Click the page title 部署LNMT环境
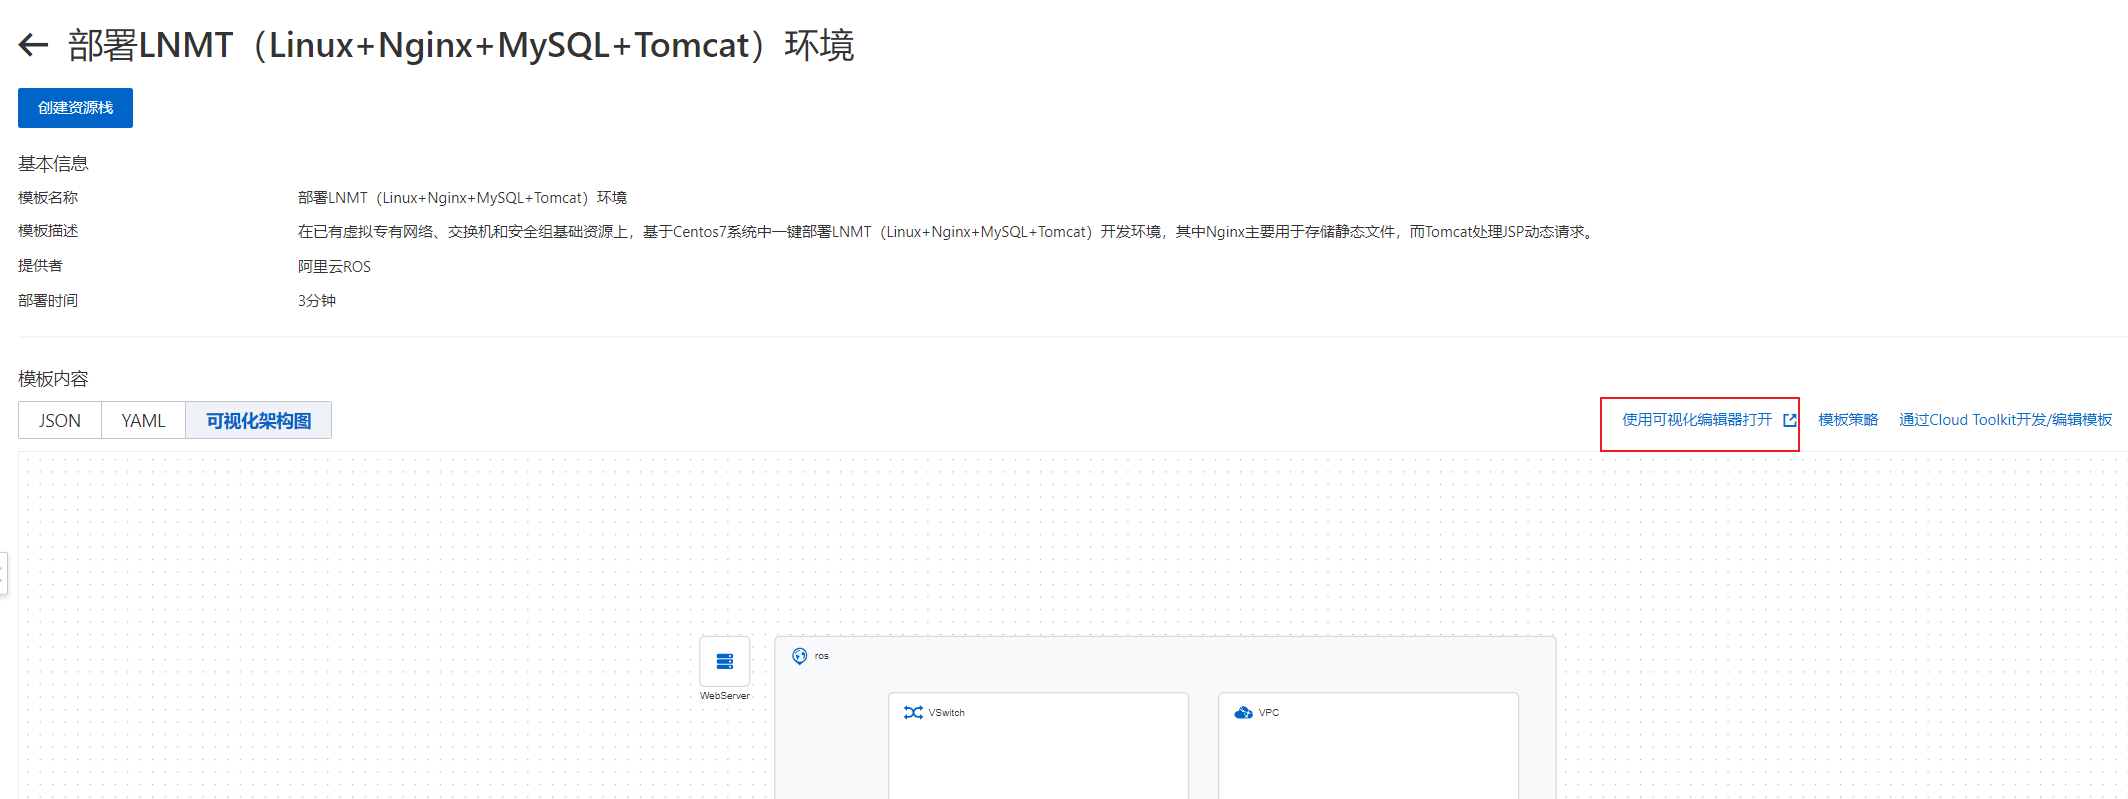 (461, 45)
